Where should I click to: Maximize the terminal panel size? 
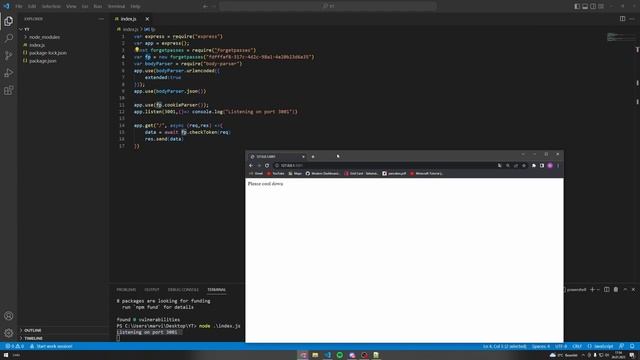click(x=625, y=289)
